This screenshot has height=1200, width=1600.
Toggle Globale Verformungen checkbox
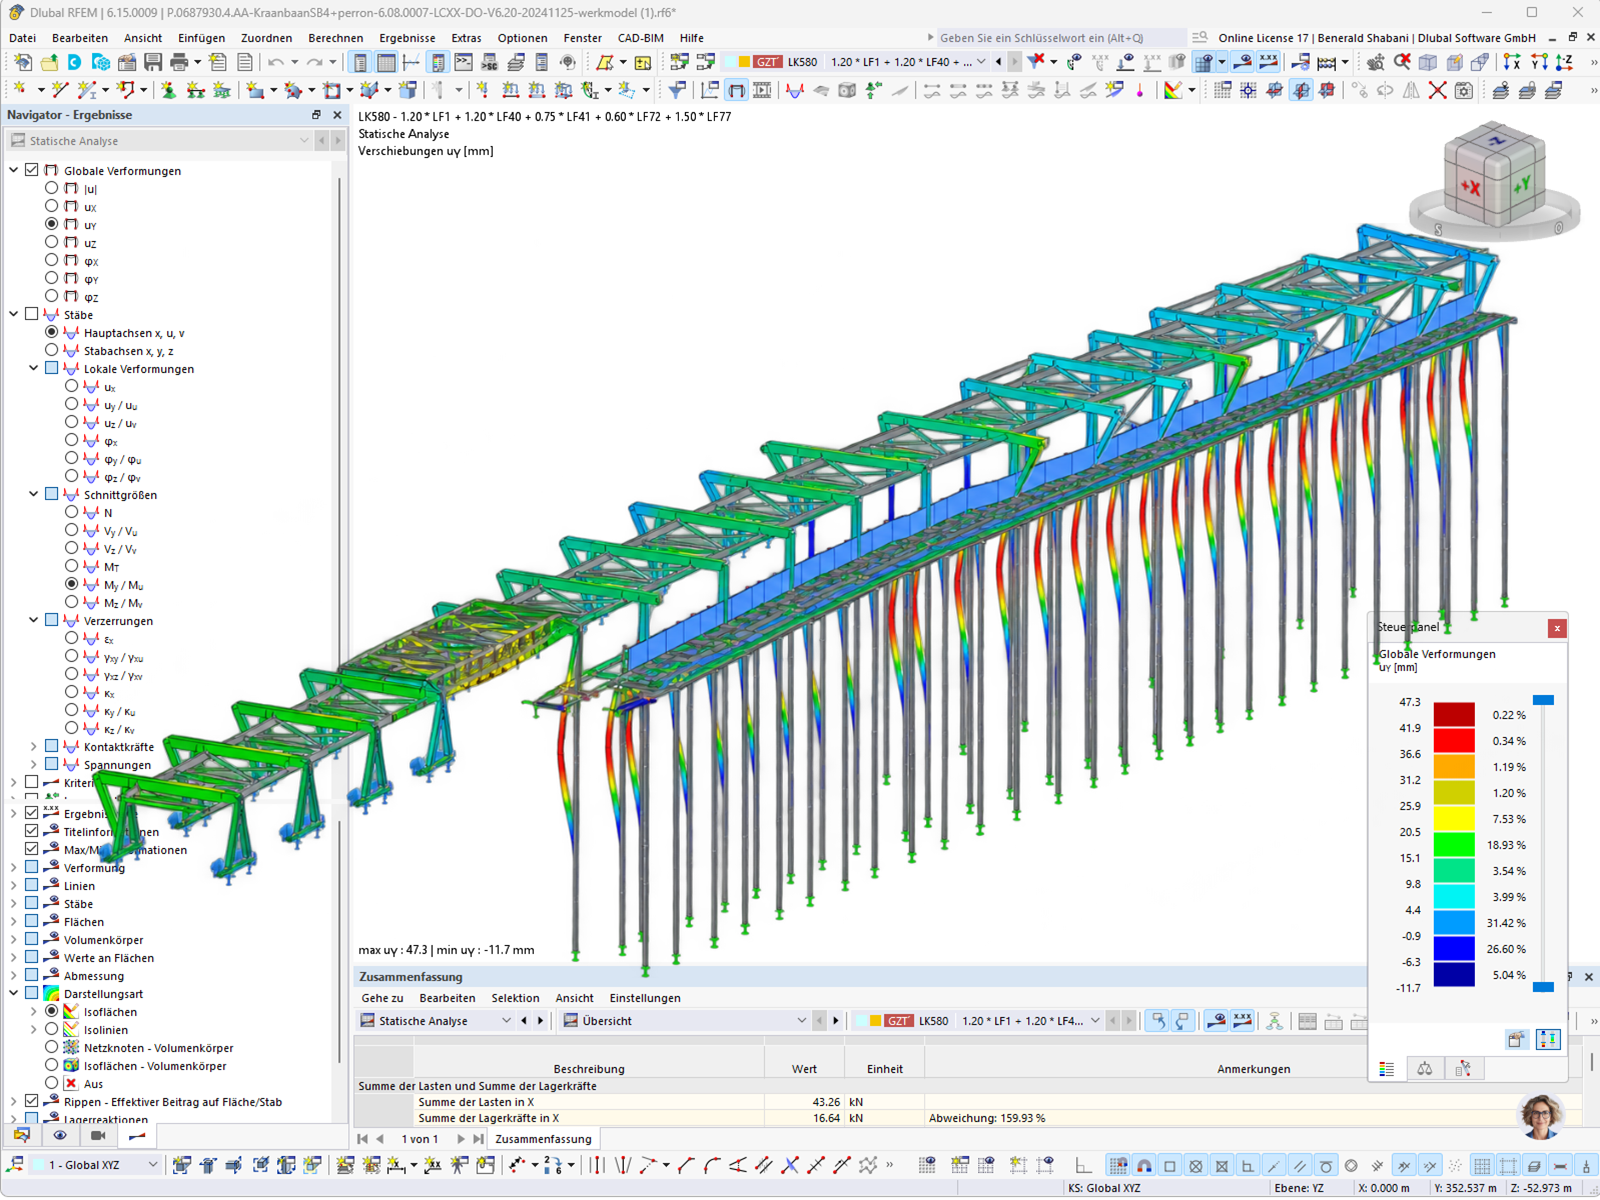coord(32,170)
